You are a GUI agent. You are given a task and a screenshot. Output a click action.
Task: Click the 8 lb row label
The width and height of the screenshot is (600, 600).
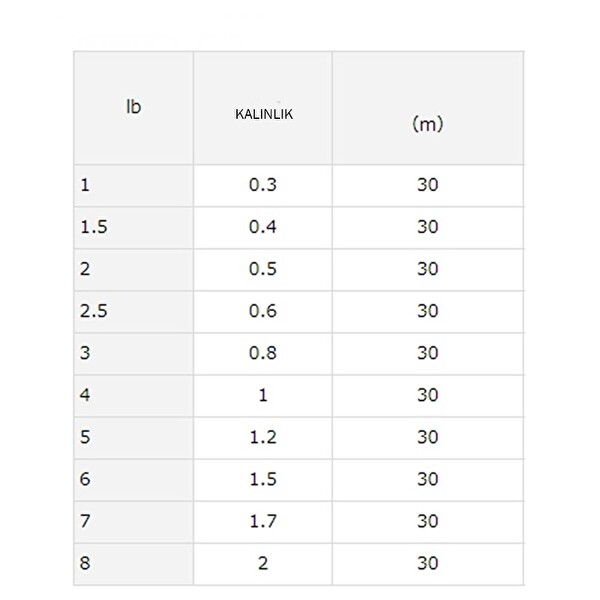click(x=86, y=563)
